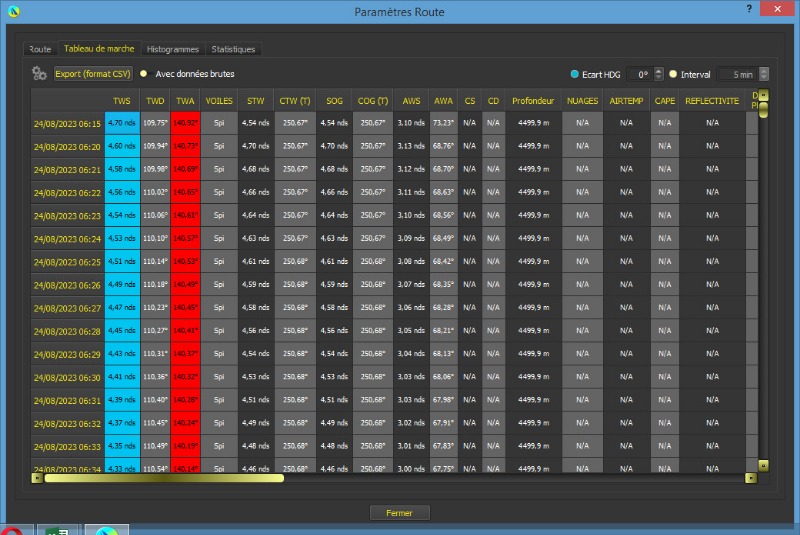Click horizontal scrollbar left arrow
This screenshot has height=535, width=800.
click(37, 478)
